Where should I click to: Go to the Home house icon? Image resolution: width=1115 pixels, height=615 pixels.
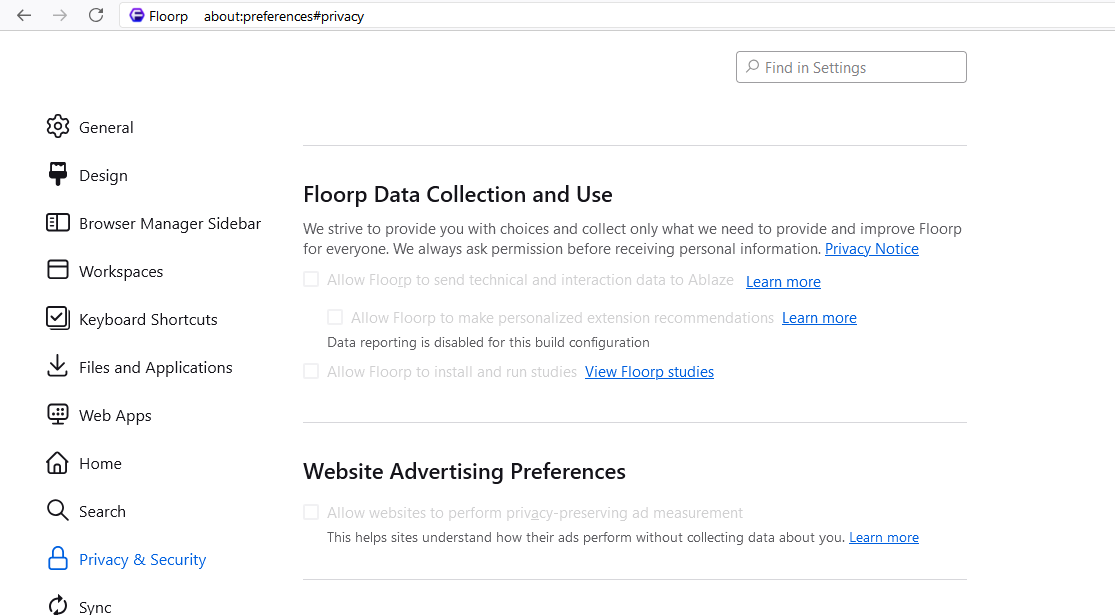58,463
